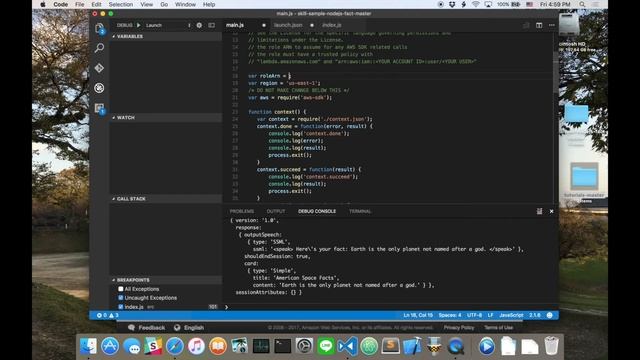Open debug console icon beside gear
Viewport: 640px width, 360px height.
(x=211, y=25)
